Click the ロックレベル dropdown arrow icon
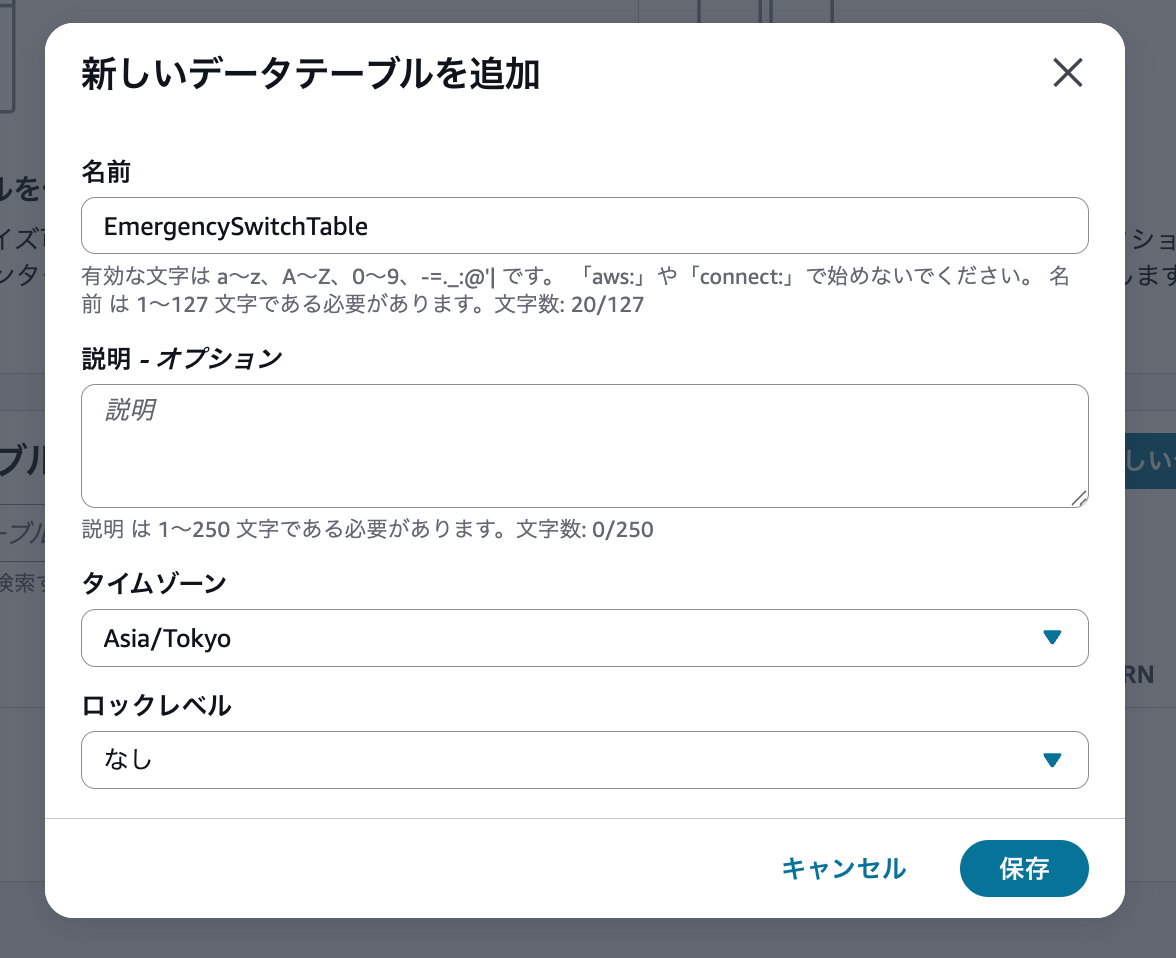 coord(1051,760)
